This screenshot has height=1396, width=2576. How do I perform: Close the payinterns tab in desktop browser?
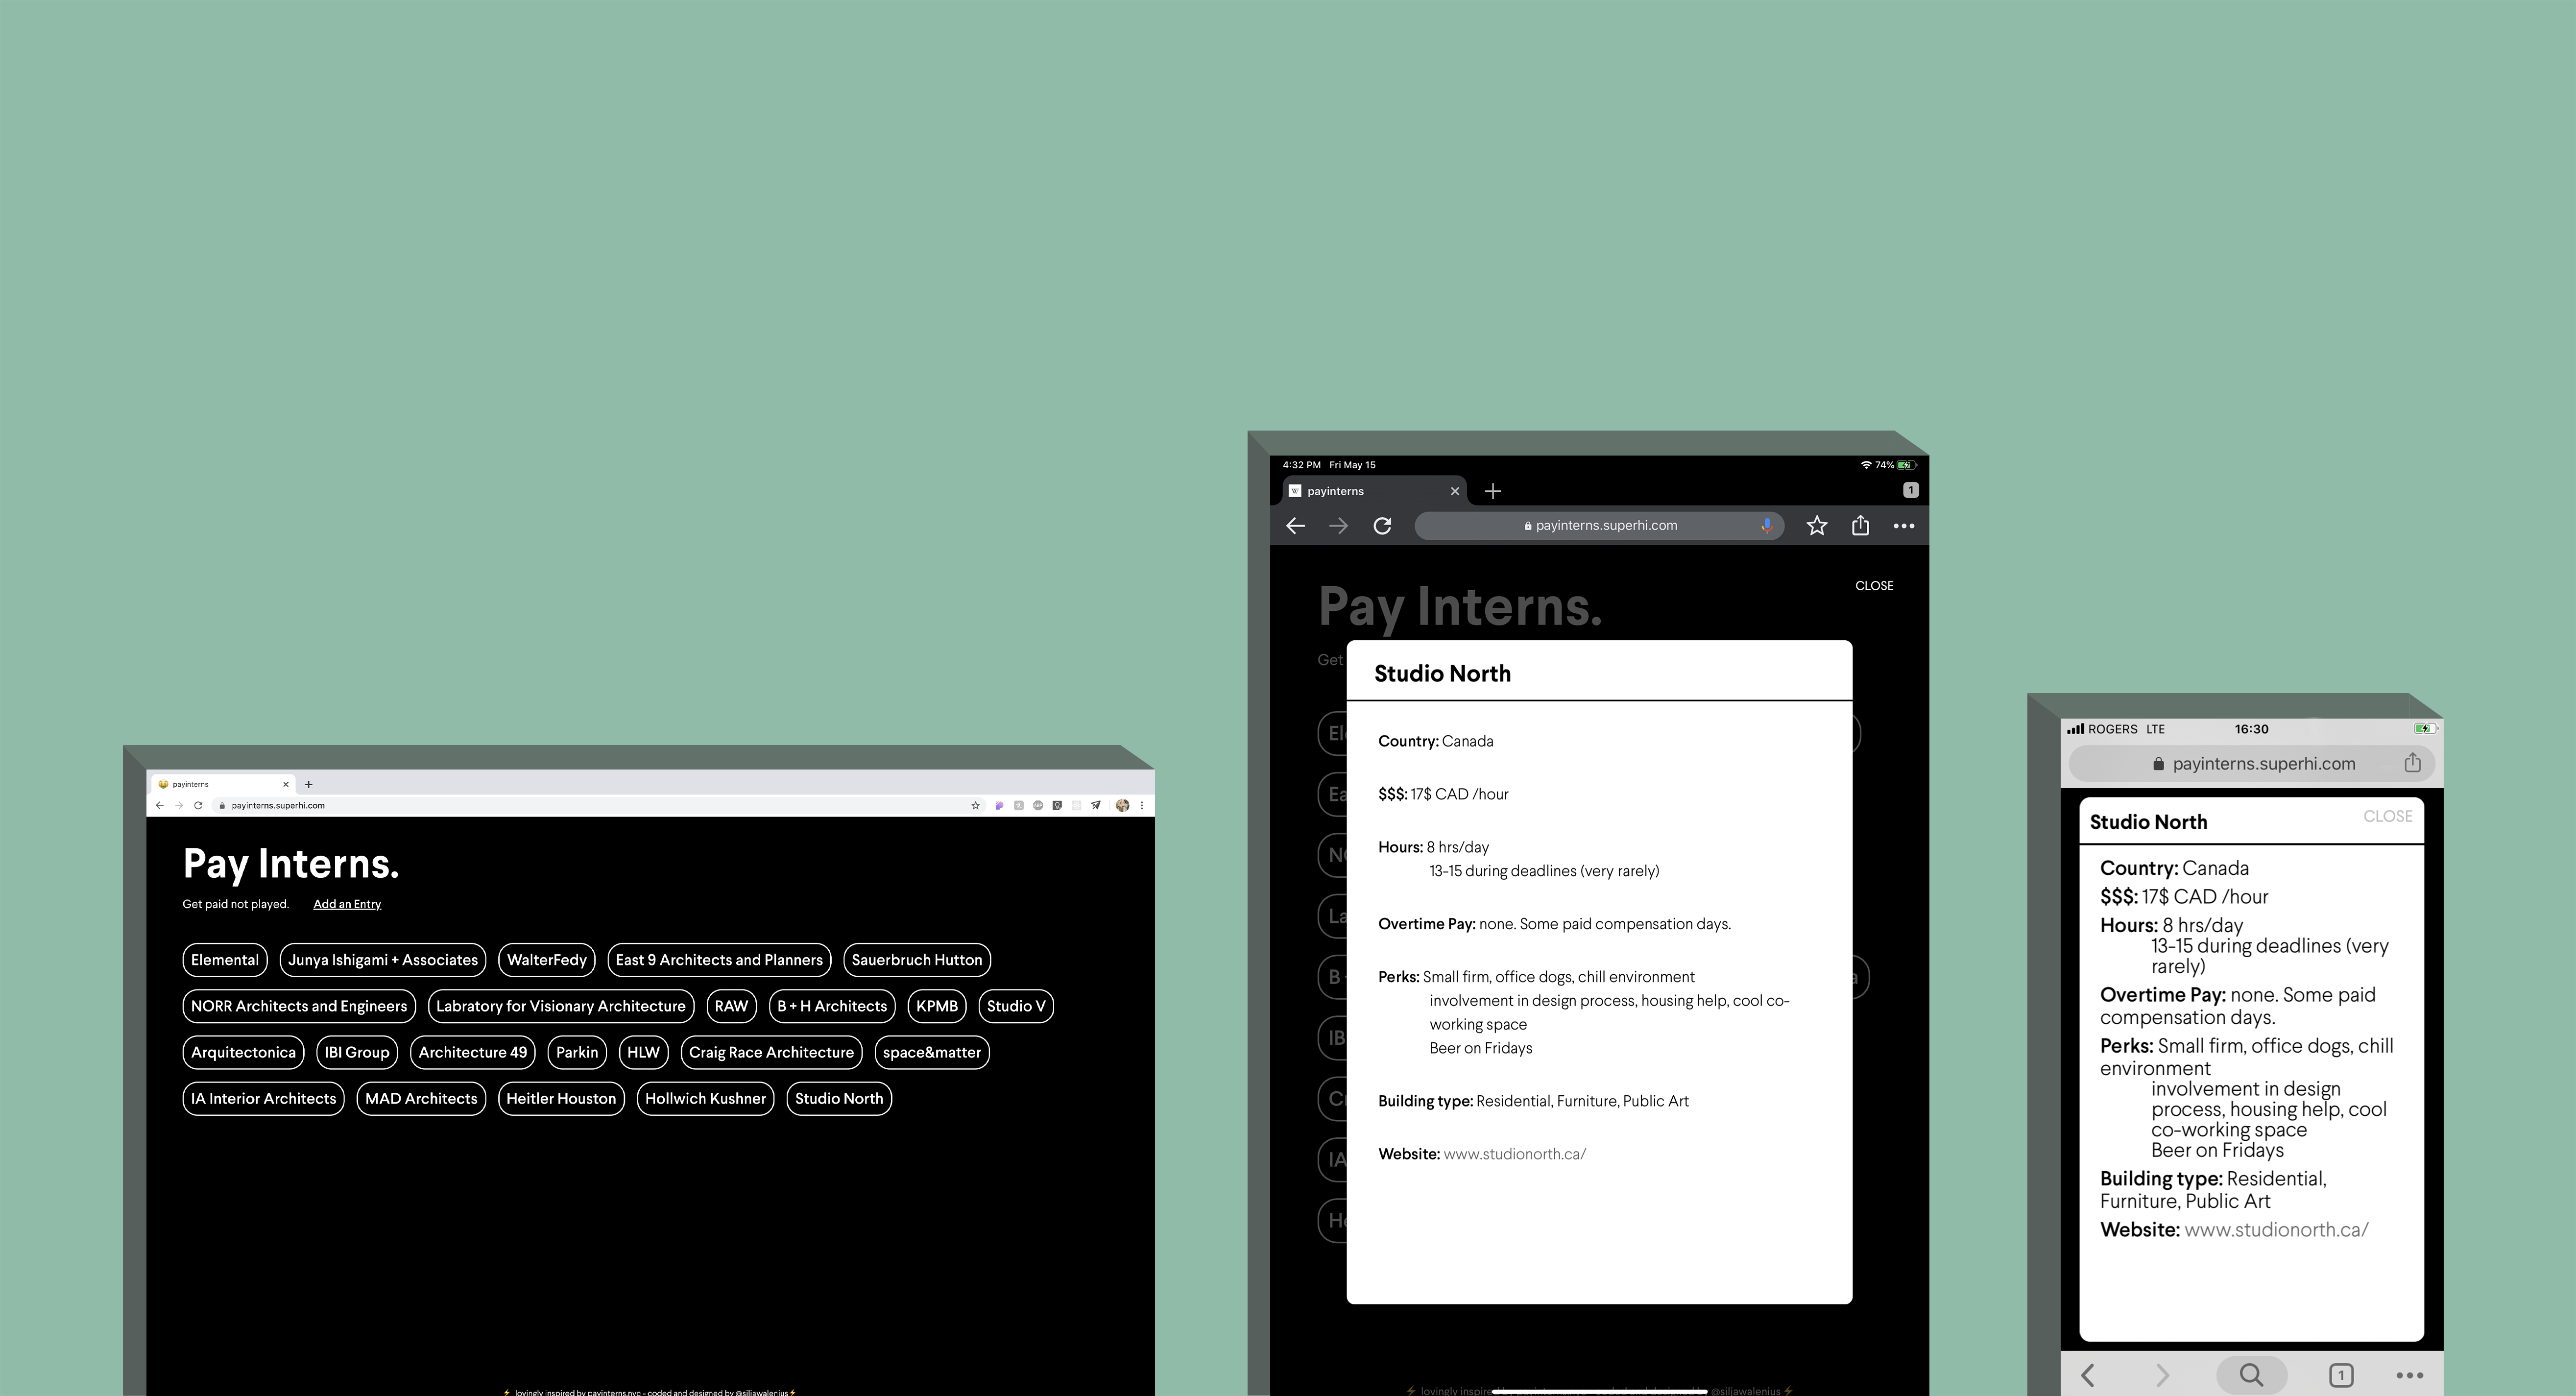pos(286,784)
